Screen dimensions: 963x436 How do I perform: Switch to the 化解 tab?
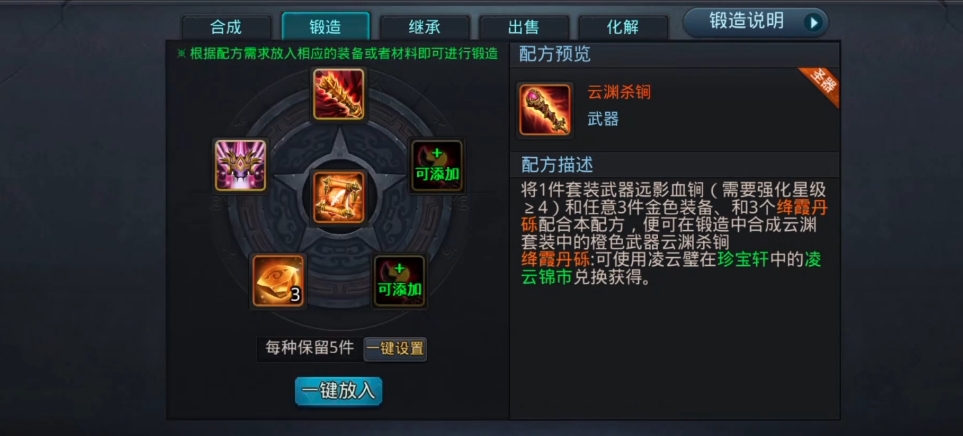coord(623,27)
